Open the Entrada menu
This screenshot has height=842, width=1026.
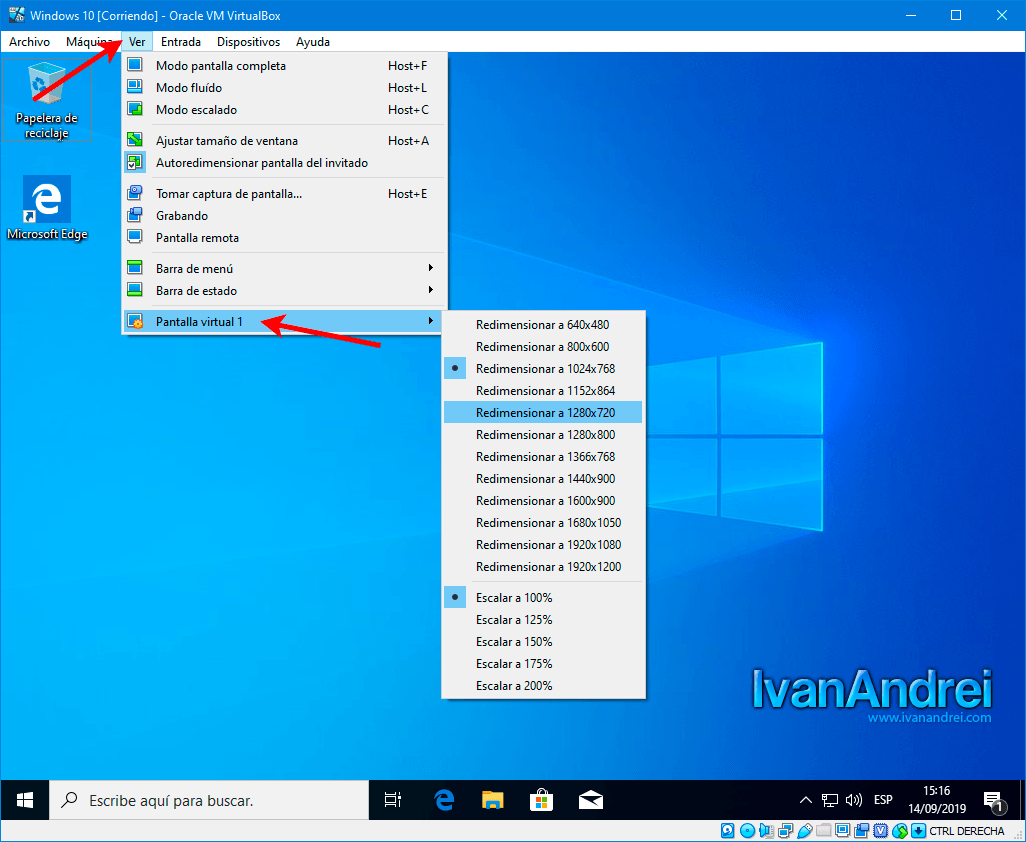(x=181, y=42)
